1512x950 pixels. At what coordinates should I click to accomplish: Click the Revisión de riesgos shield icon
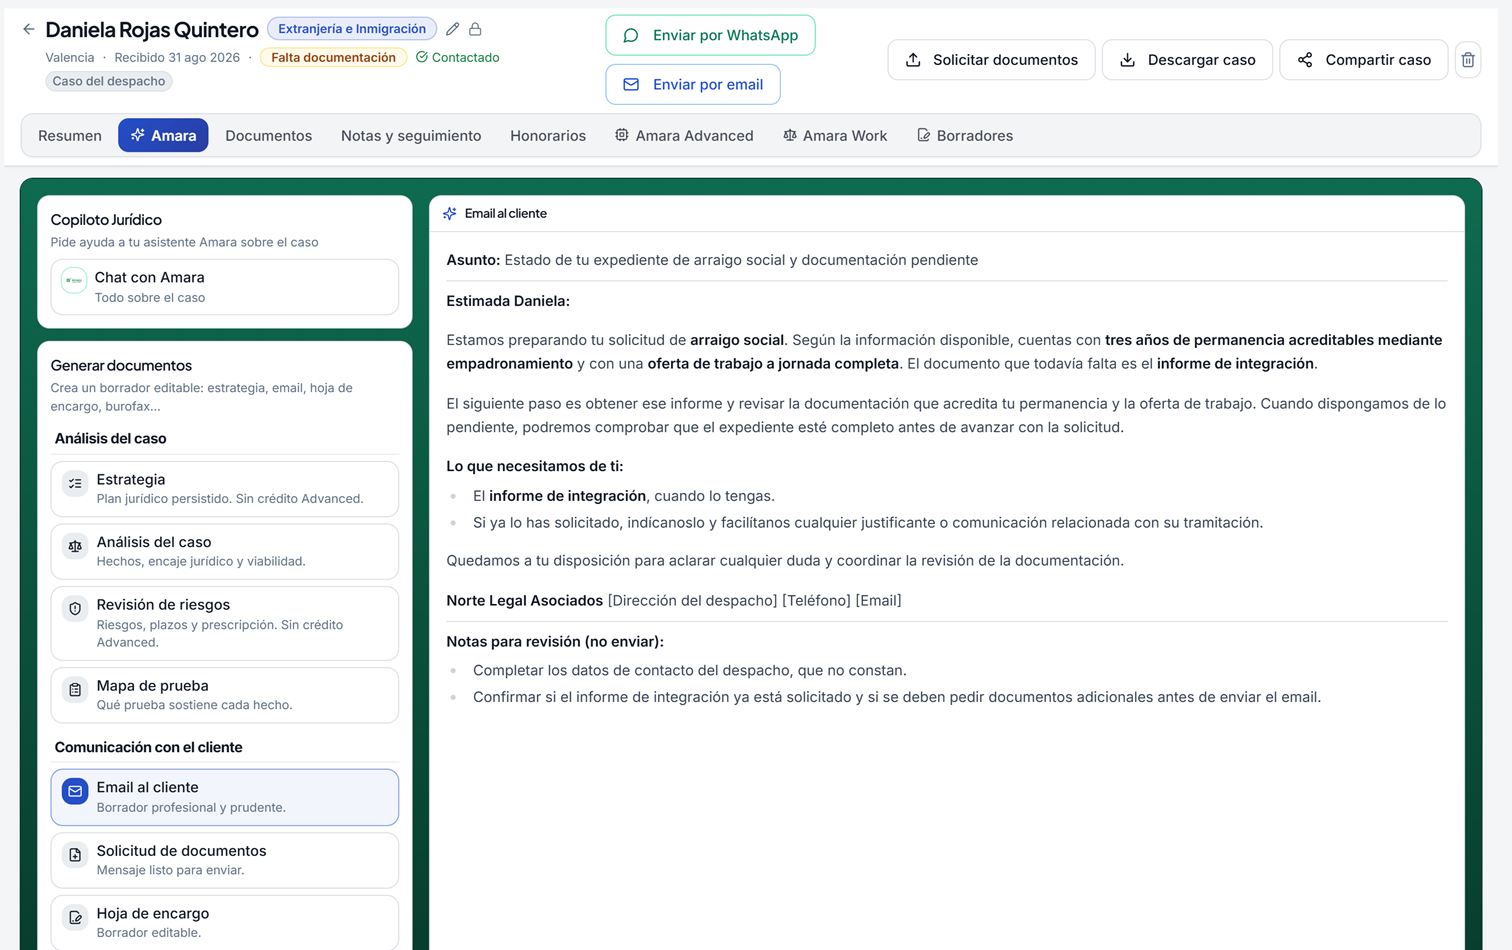pyautogui.click(x=75, y=608)
